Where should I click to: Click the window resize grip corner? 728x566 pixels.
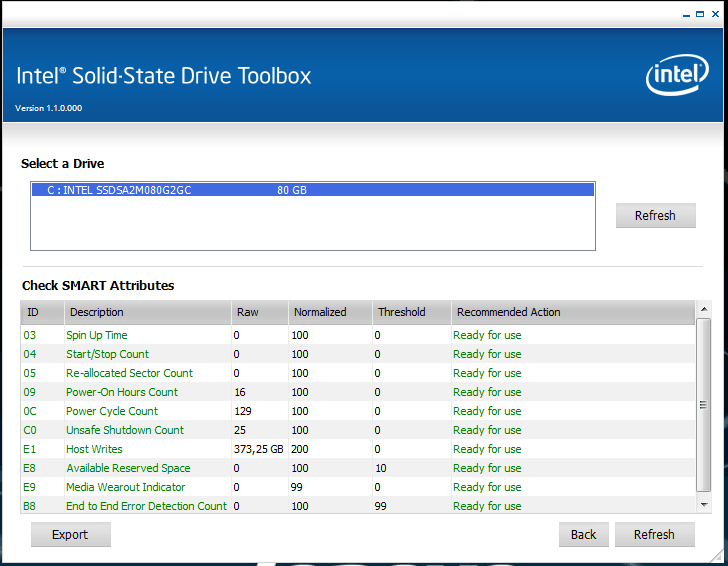[x=717, y=555]
